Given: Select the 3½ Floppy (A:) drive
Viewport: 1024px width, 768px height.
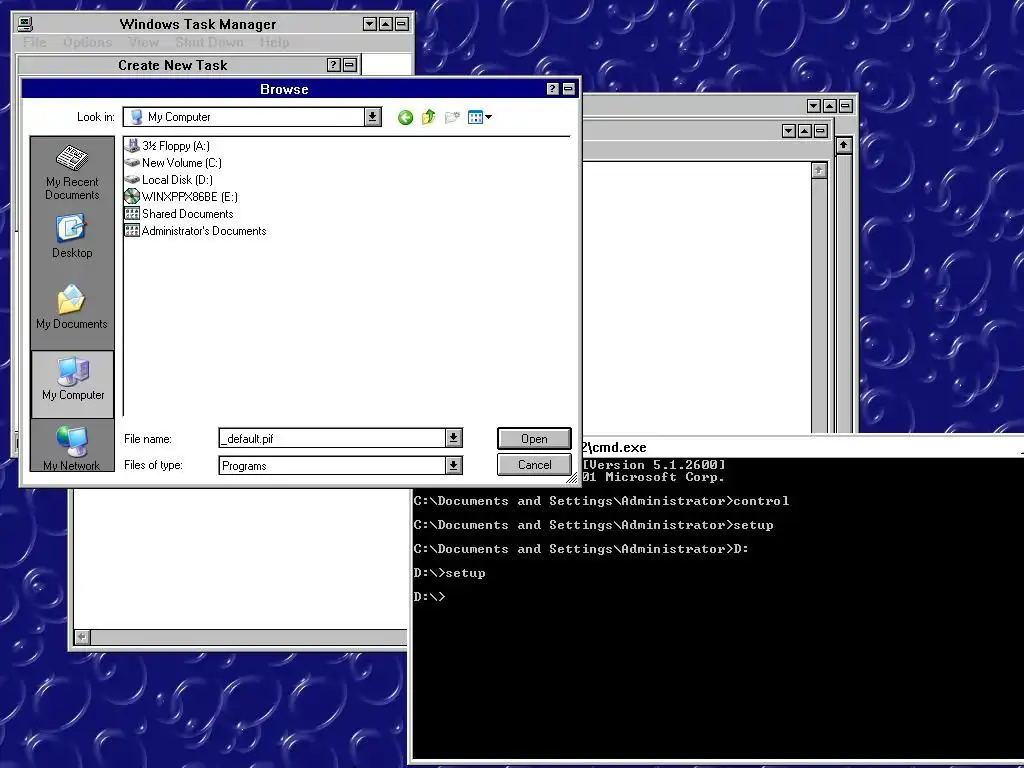Looking at the screenshot, I should 167,146.
